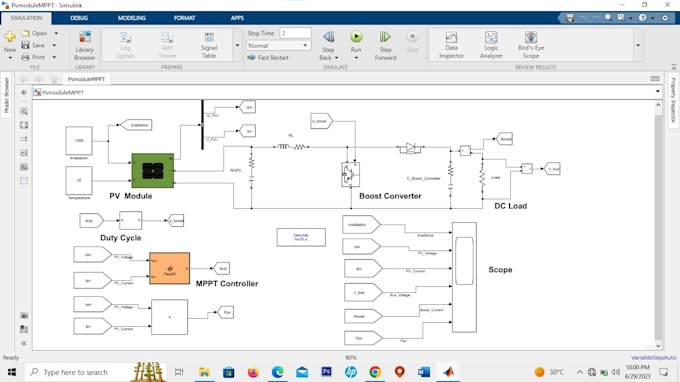The width and height of the screenshot is (680, 382).
Task: Expand the Run button dropdown arrow
Action: tap(356, 58)
